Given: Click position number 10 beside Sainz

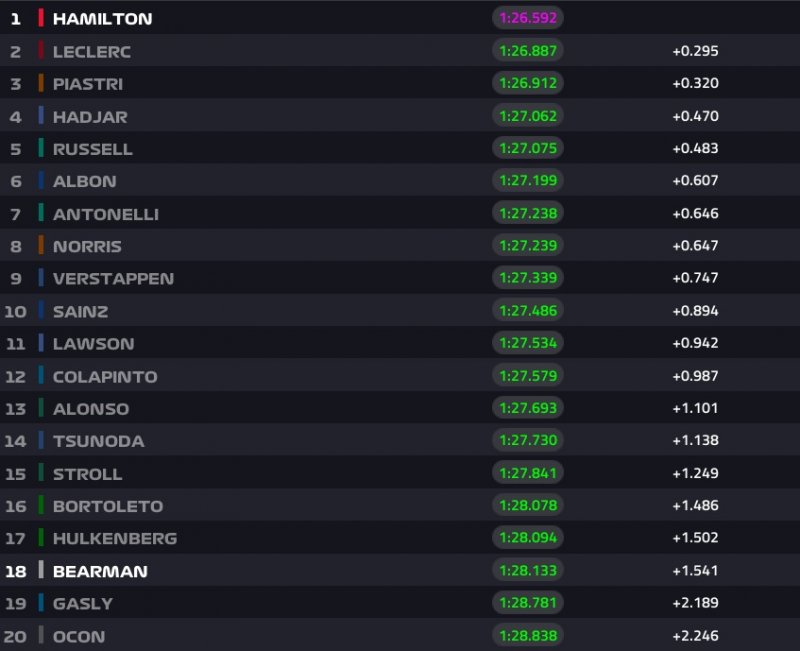Looking at the screenshot, I should [x=15, y=311].
